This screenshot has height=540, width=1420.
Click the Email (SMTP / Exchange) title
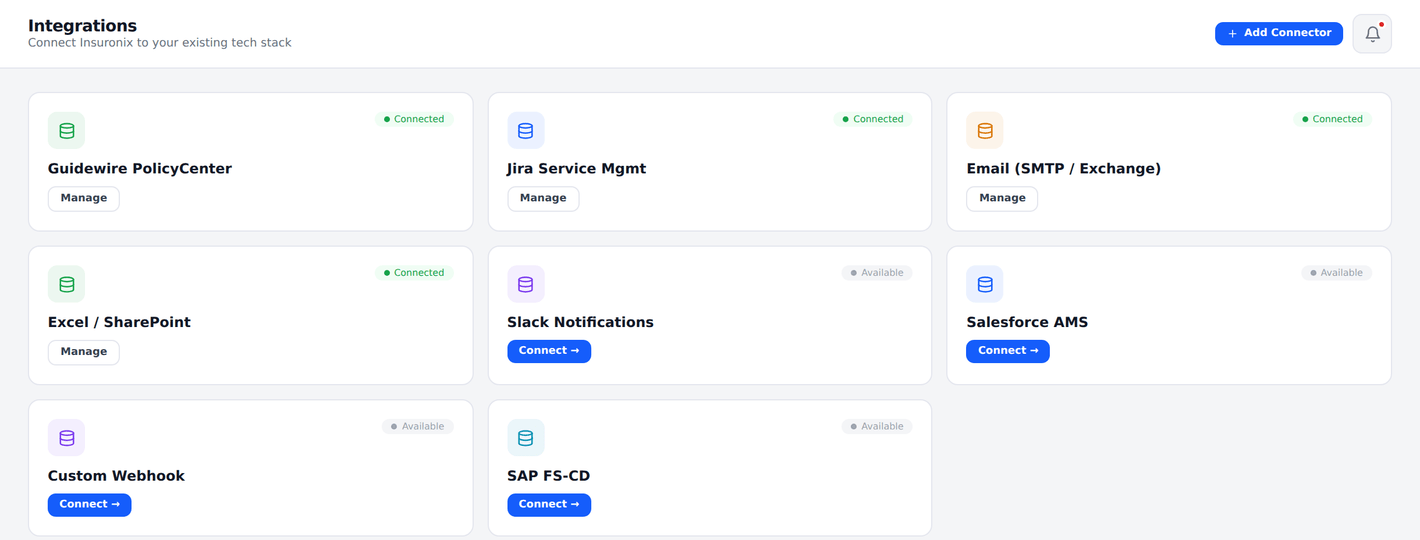[1063, 169]
